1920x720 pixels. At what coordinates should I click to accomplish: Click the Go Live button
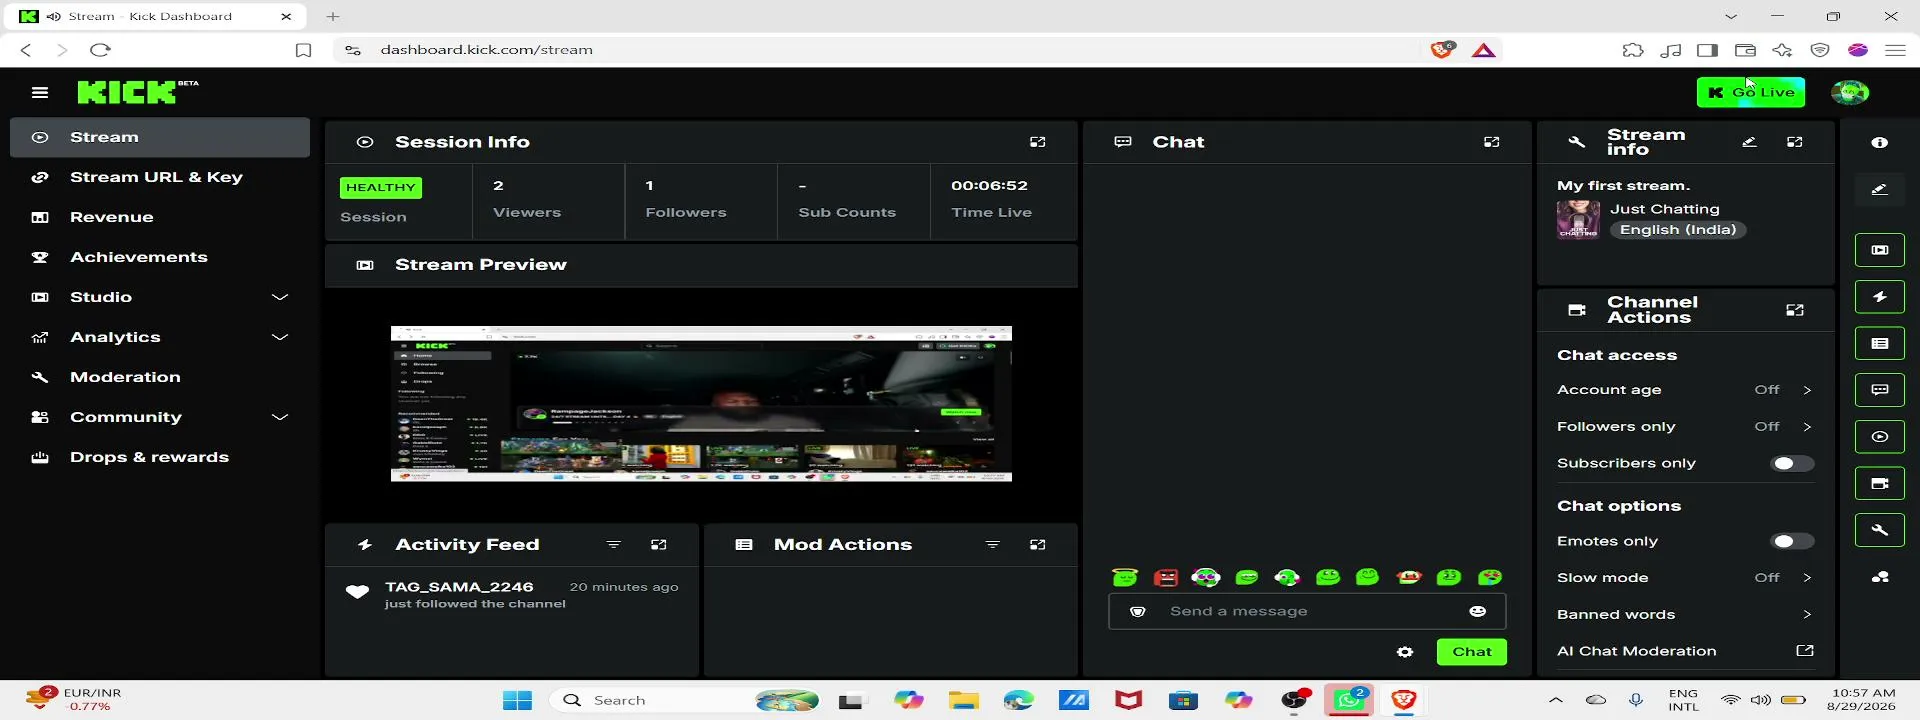pyautogui.click(x=1751, y=92)
